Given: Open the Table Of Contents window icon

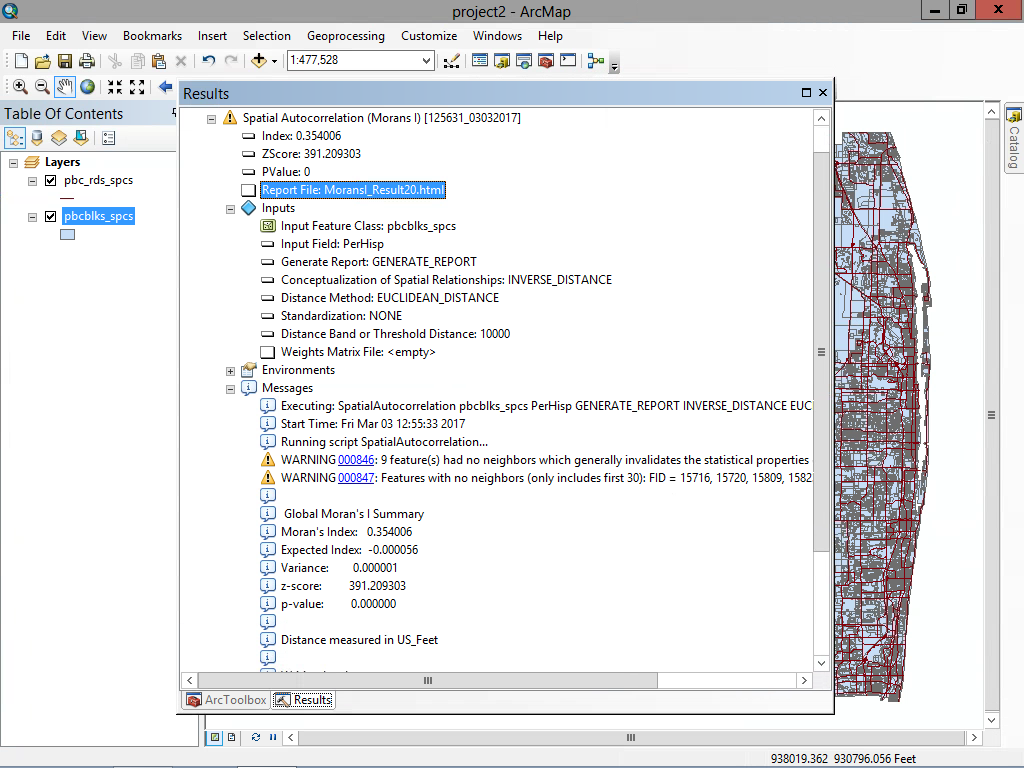Looking at the screenshot, I should click(480, 61).
